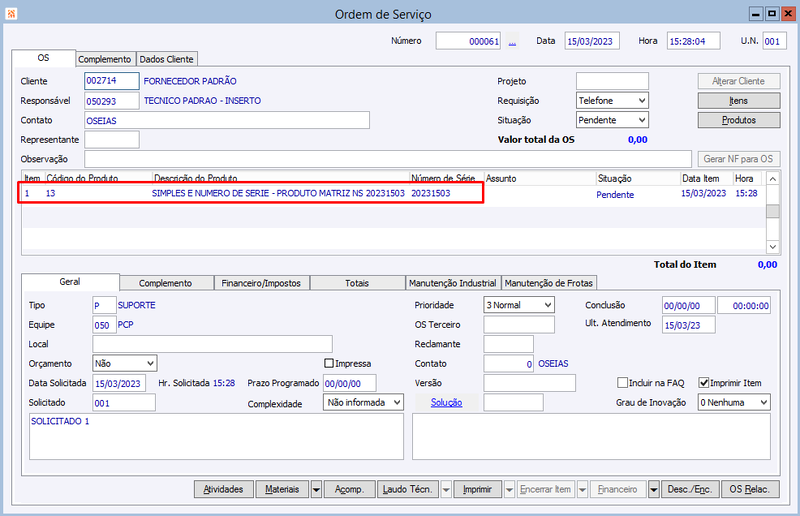Focus the Cliente code field
The width and height of the screenshot is (800, 516).
pyautogui.click(x=112, y=81)
